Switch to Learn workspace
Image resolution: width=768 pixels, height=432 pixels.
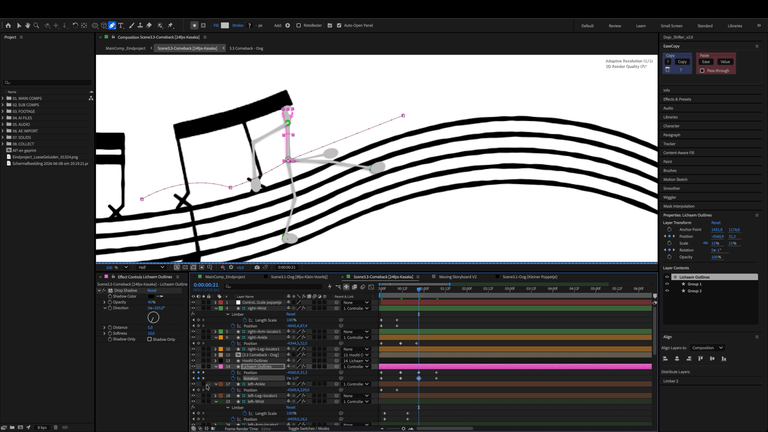641,26
